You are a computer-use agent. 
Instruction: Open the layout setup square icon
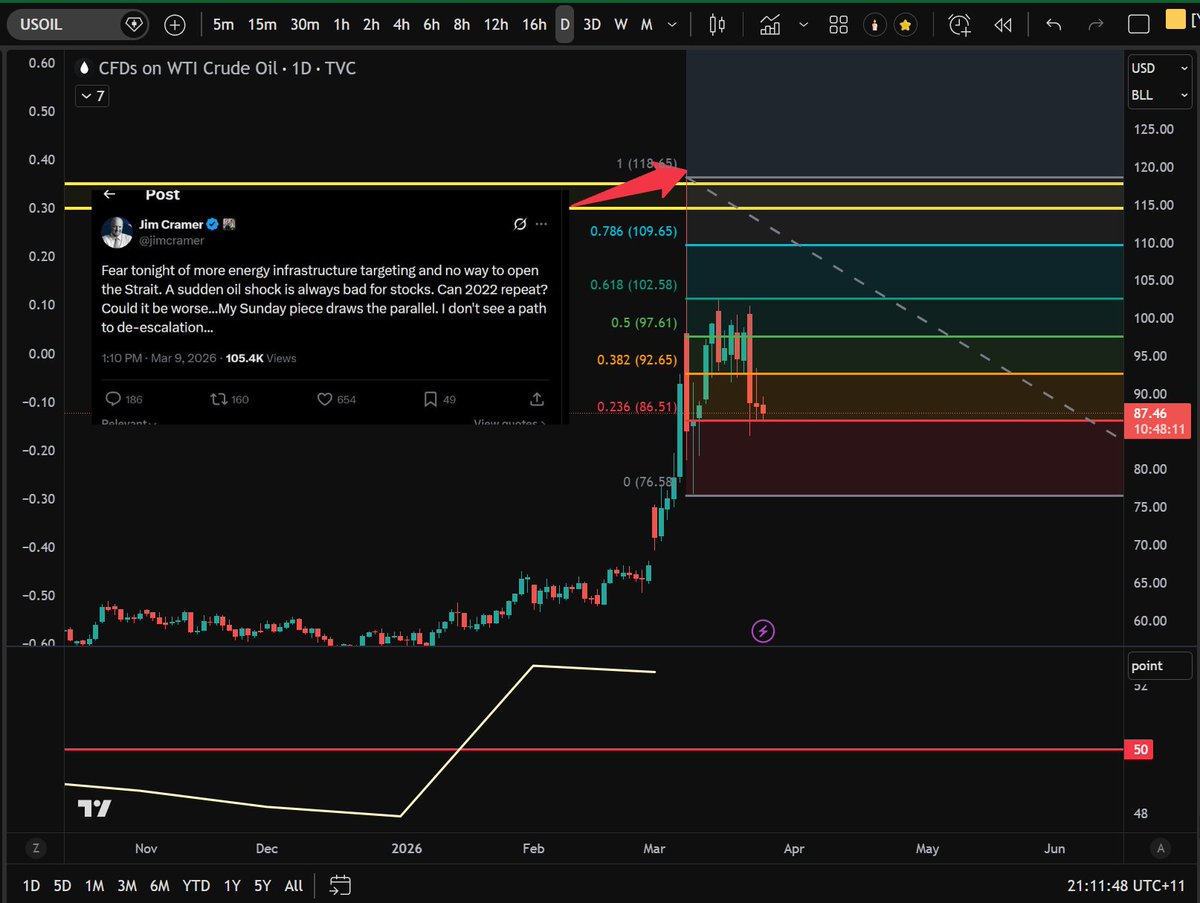pyautogui.click(x=1138, y=25)
